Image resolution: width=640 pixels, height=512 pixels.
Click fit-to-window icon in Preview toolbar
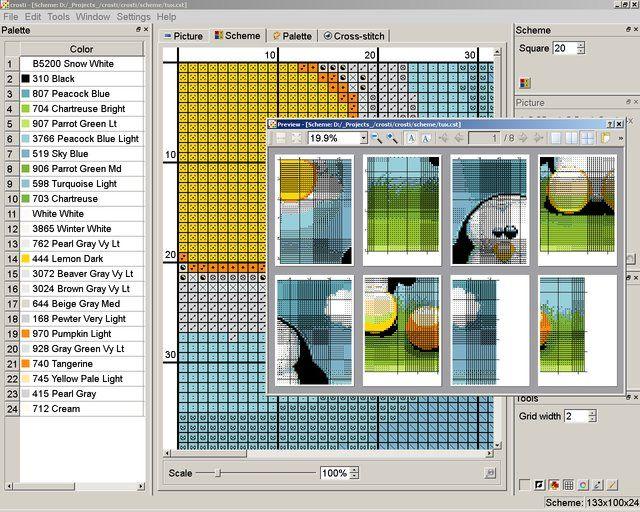point(296,138)
